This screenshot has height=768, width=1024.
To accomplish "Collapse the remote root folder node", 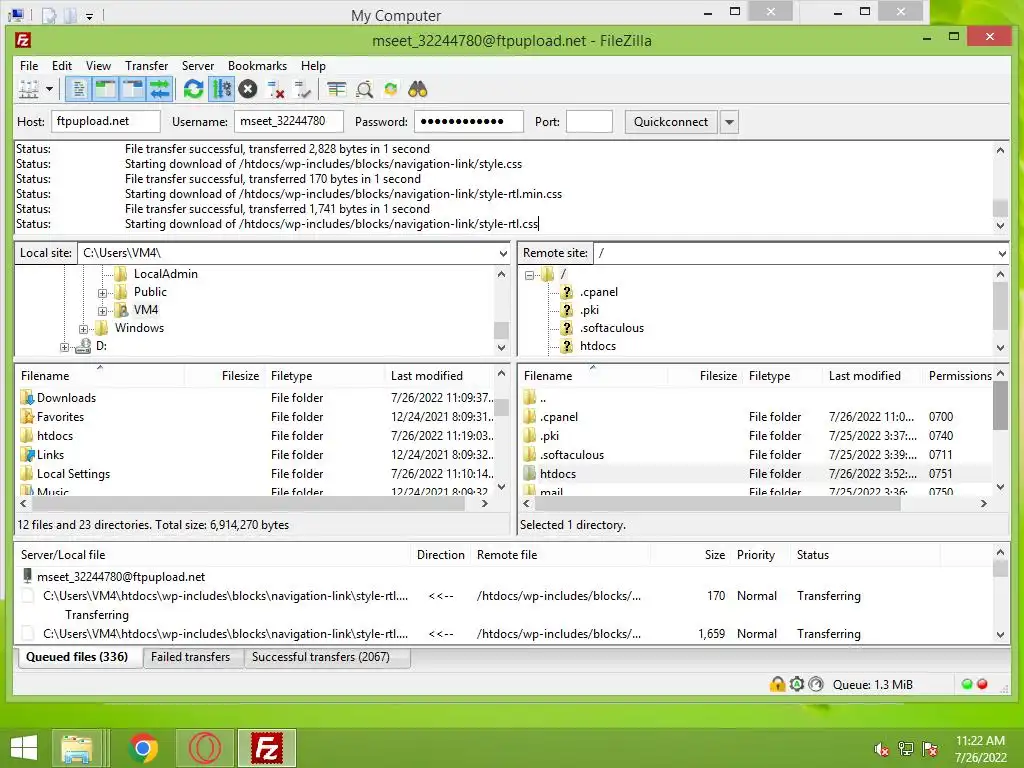I will pyautogui.click(x=529, y=275).
